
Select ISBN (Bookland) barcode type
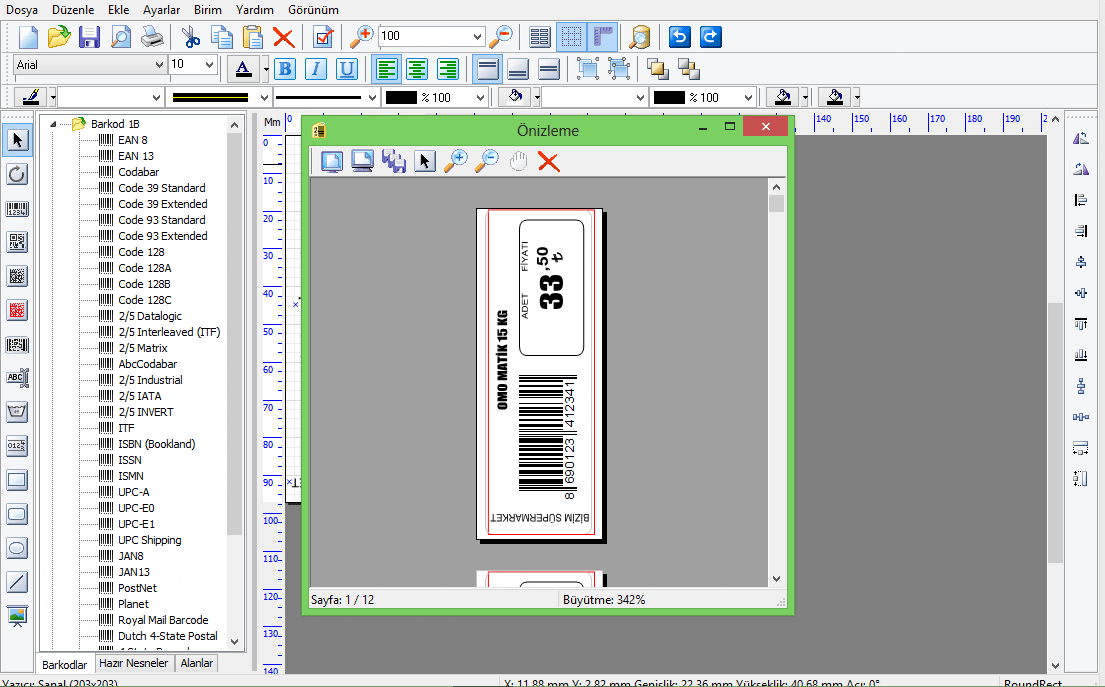click(156, 444)
